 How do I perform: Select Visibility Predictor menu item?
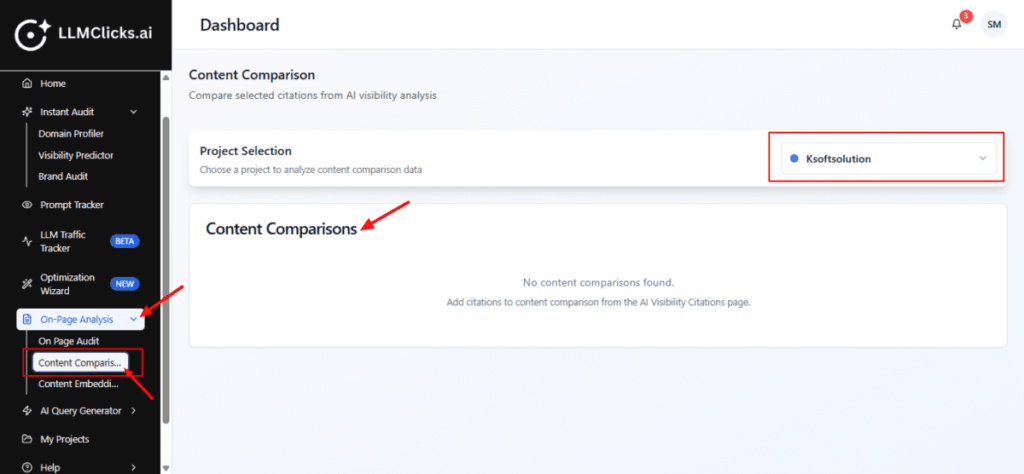(76, 155)
